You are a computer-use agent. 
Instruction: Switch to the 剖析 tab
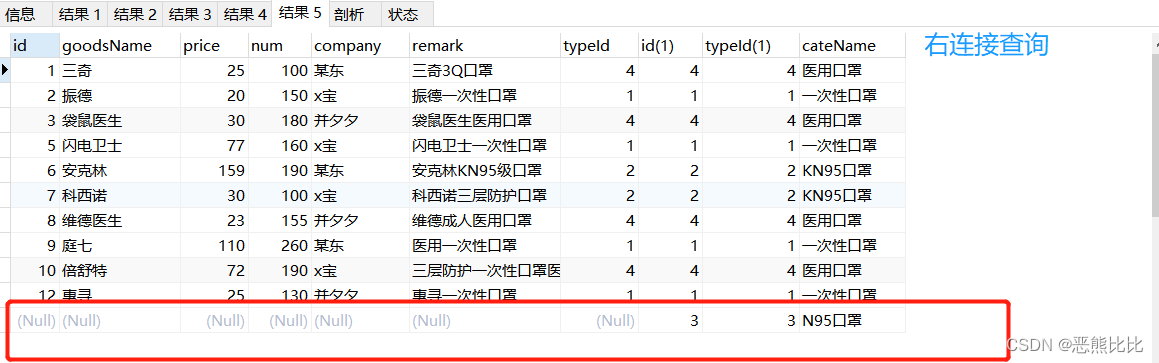355,14
